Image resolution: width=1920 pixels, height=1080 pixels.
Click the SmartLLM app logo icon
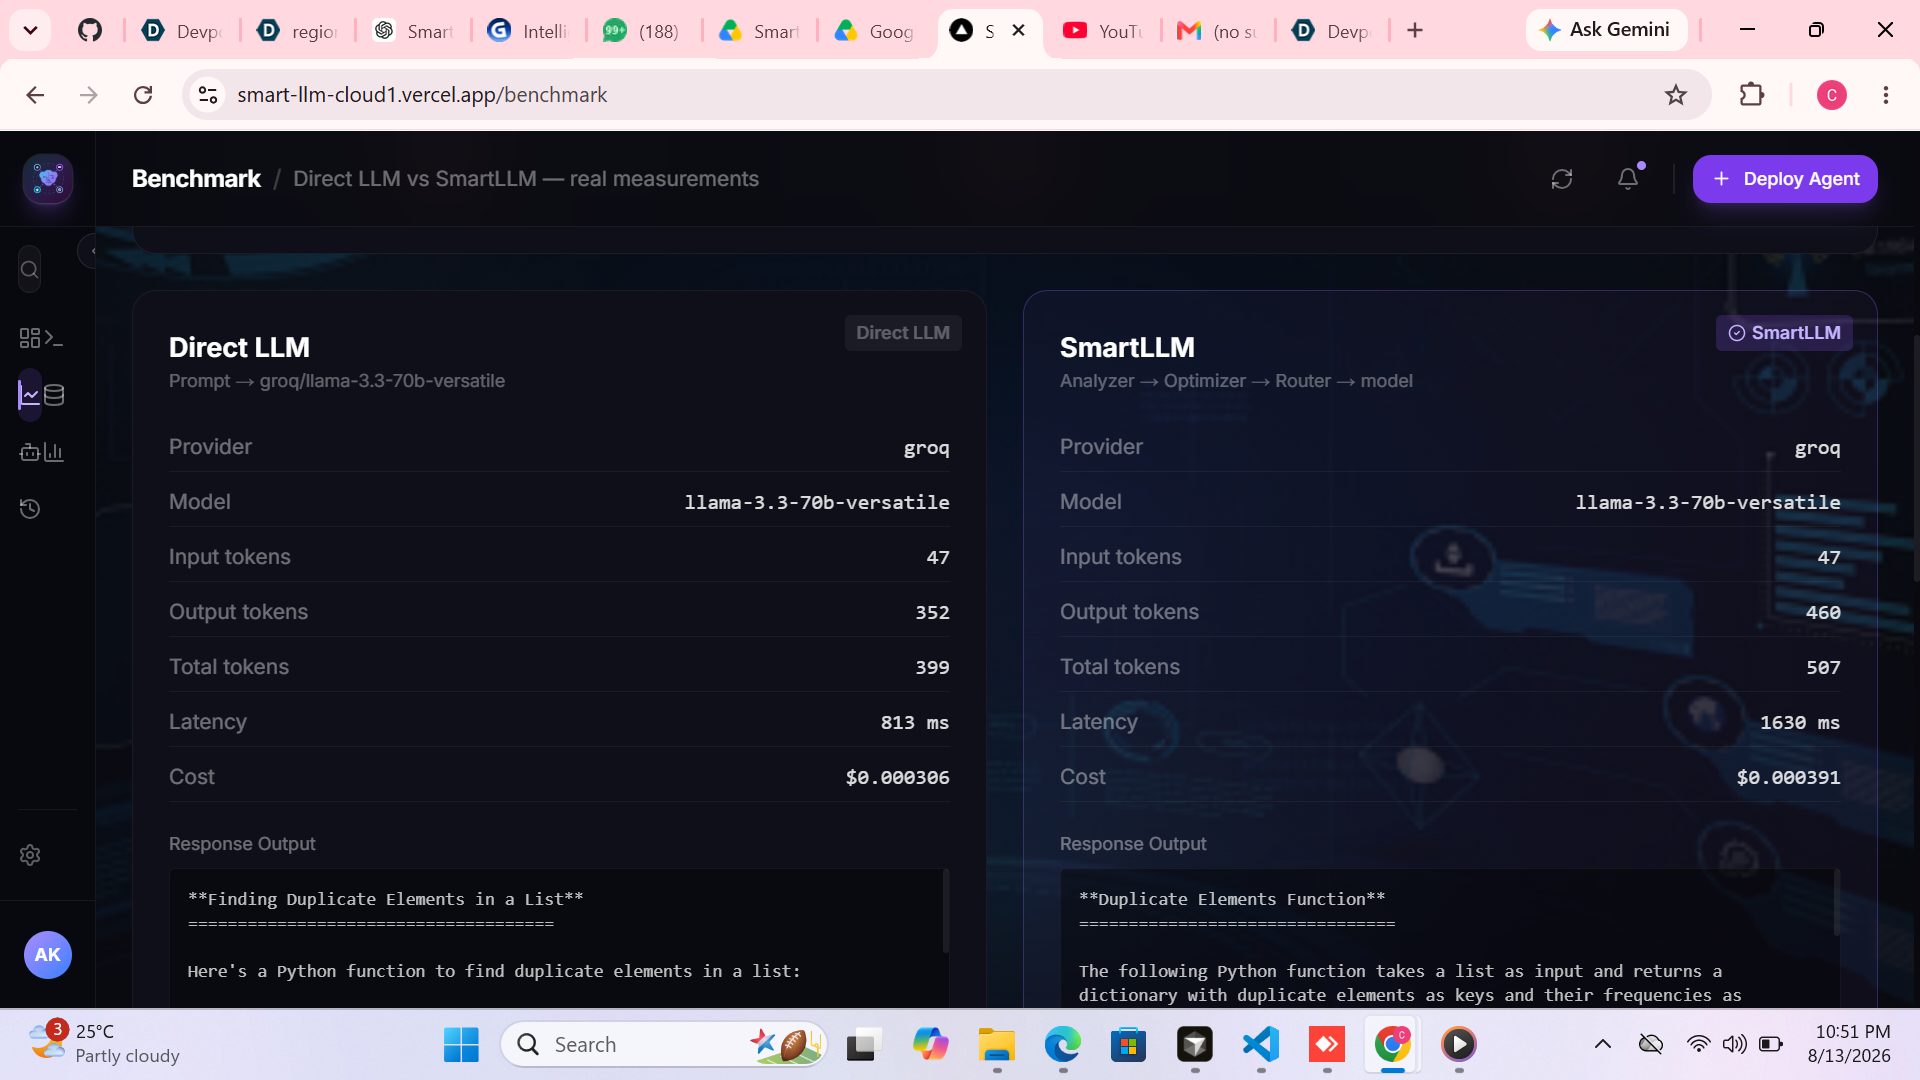pyautogui.click(x=48, y=179)
